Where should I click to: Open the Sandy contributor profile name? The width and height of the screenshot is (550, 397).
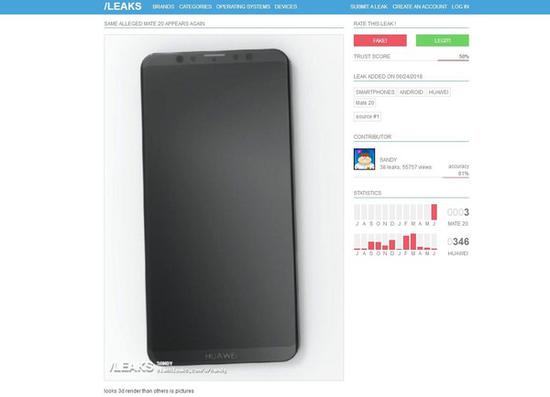[x=388, y=160]
